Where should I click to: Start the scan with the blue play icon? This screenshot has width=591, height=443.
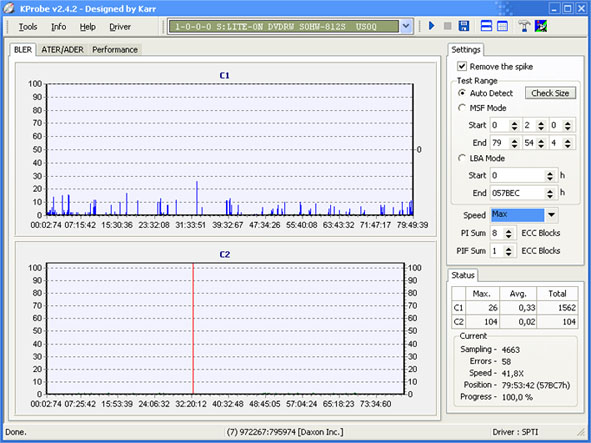point(432,26)
